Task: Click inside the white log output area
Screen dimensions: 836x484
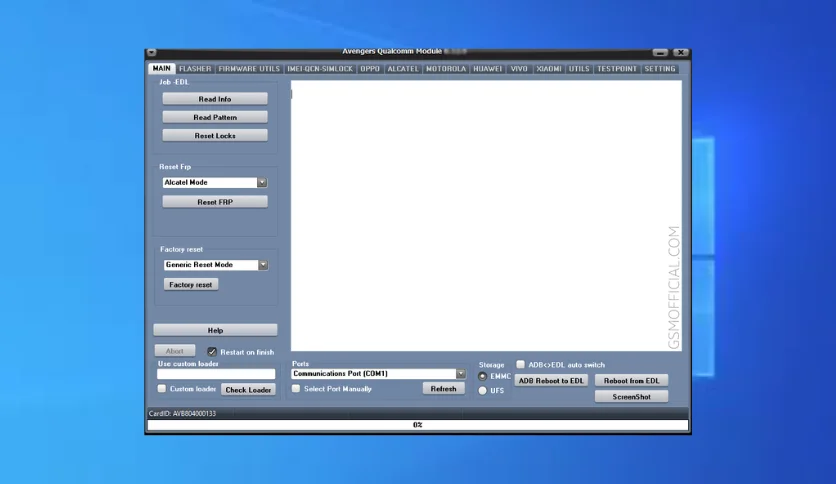Action: (x=486, y=216)
